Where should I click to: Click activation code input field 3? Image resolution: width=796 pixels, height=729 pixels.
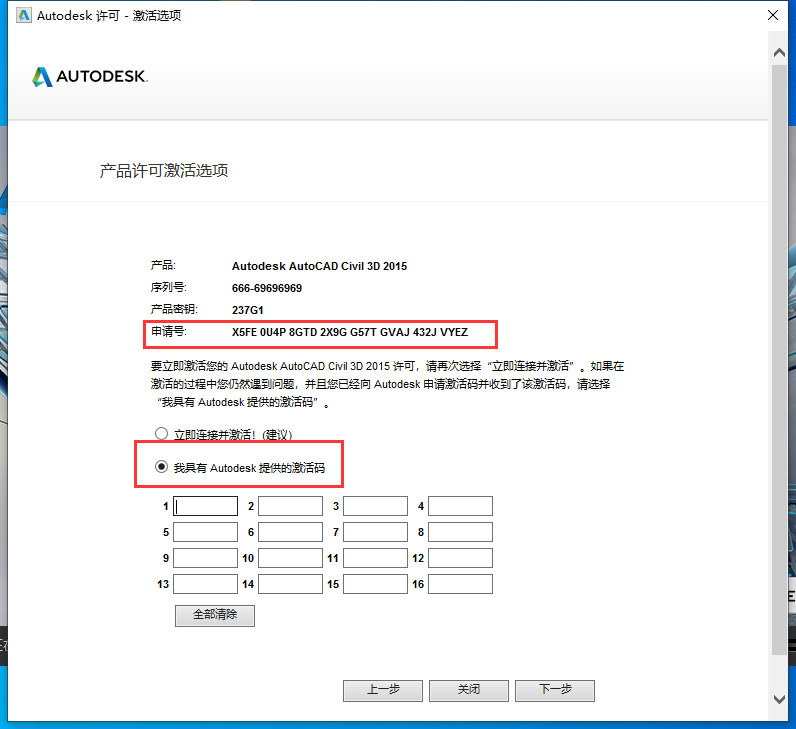pos(375,506)
